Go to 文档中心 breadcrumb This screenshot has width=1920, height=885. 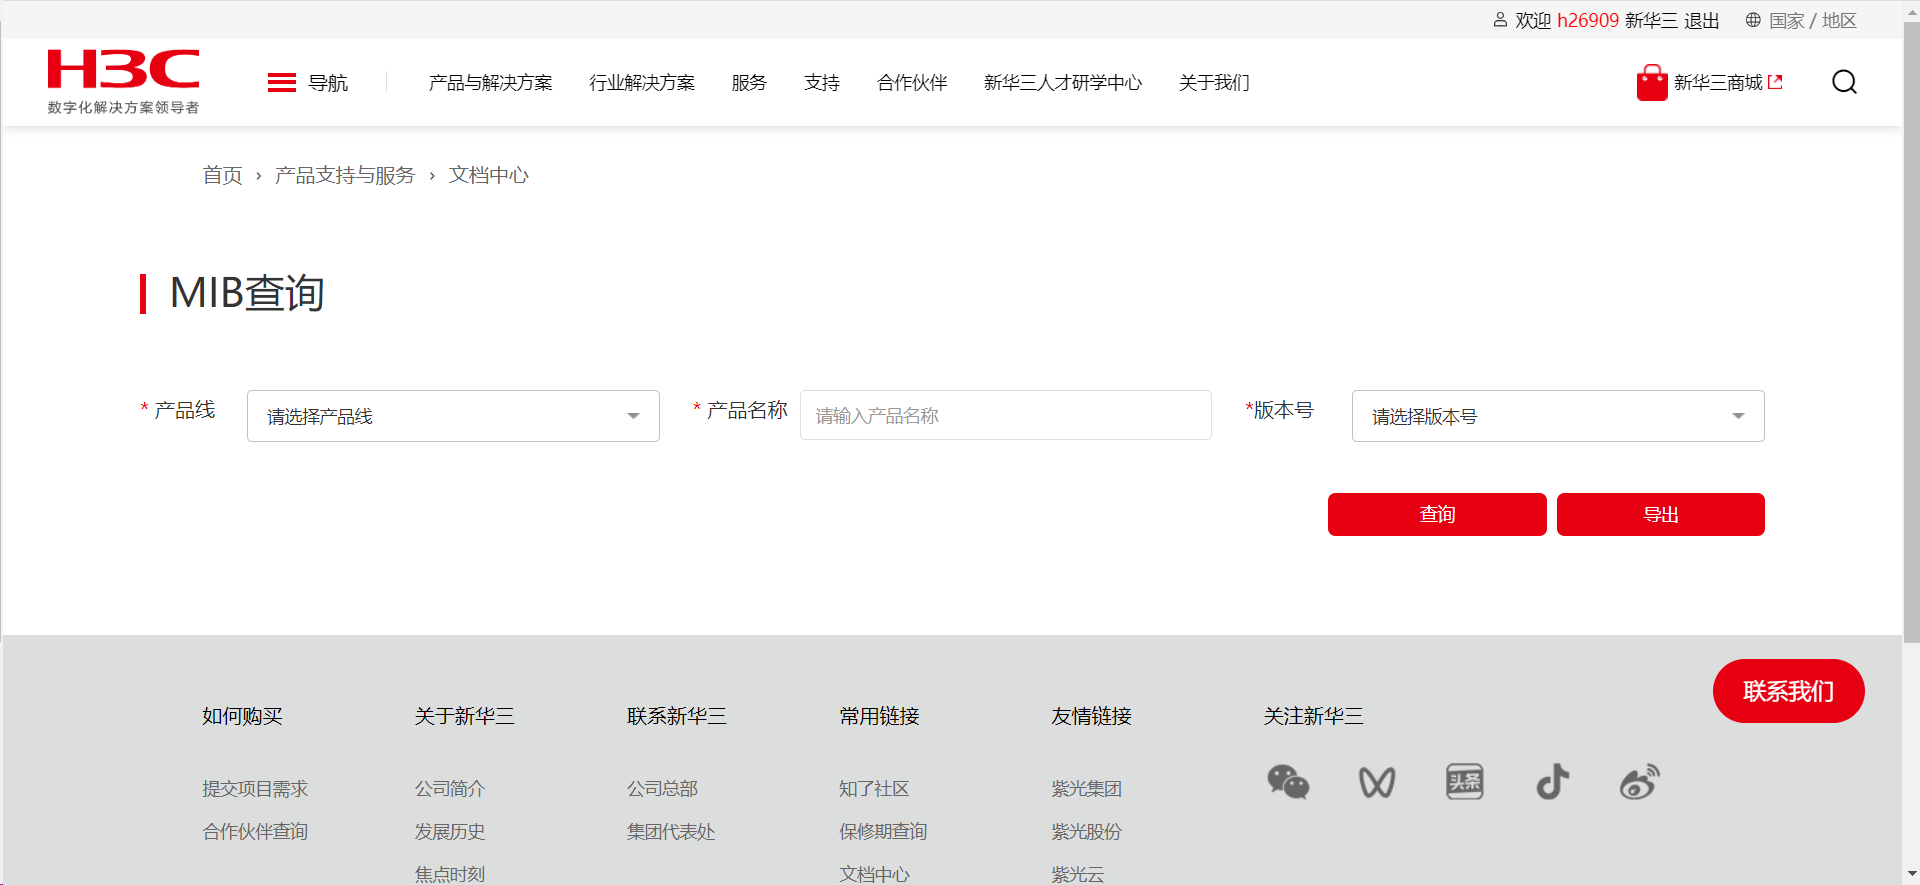coord(489,175)
